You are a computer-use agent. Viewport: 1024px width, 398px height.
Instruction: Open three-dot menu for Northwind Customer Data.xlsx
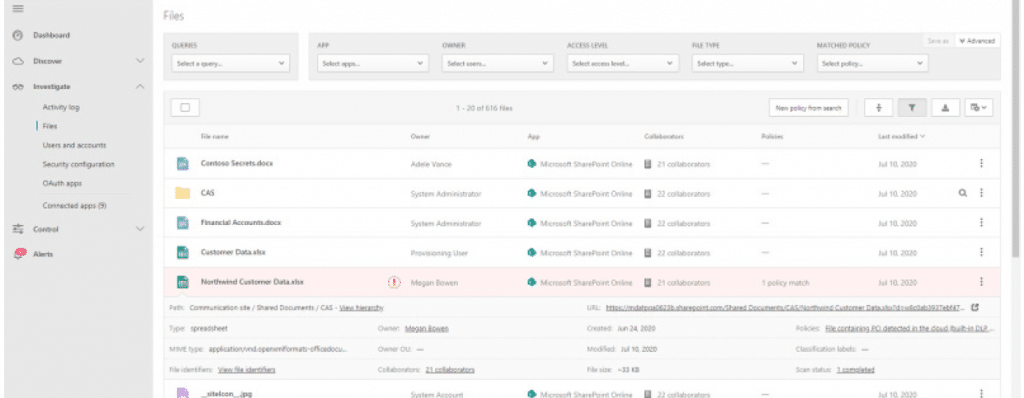point(981,282)
